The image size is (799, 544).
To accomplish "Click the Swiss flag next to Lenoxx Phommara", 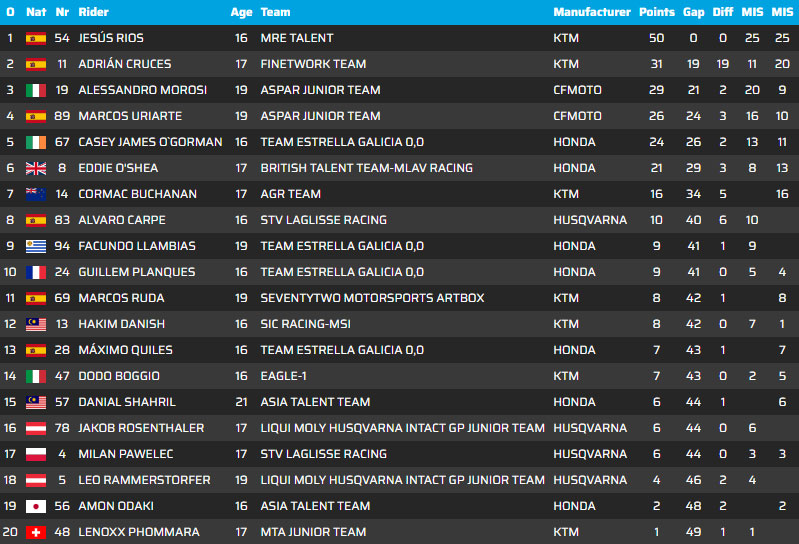I will [x=36, y=532].
